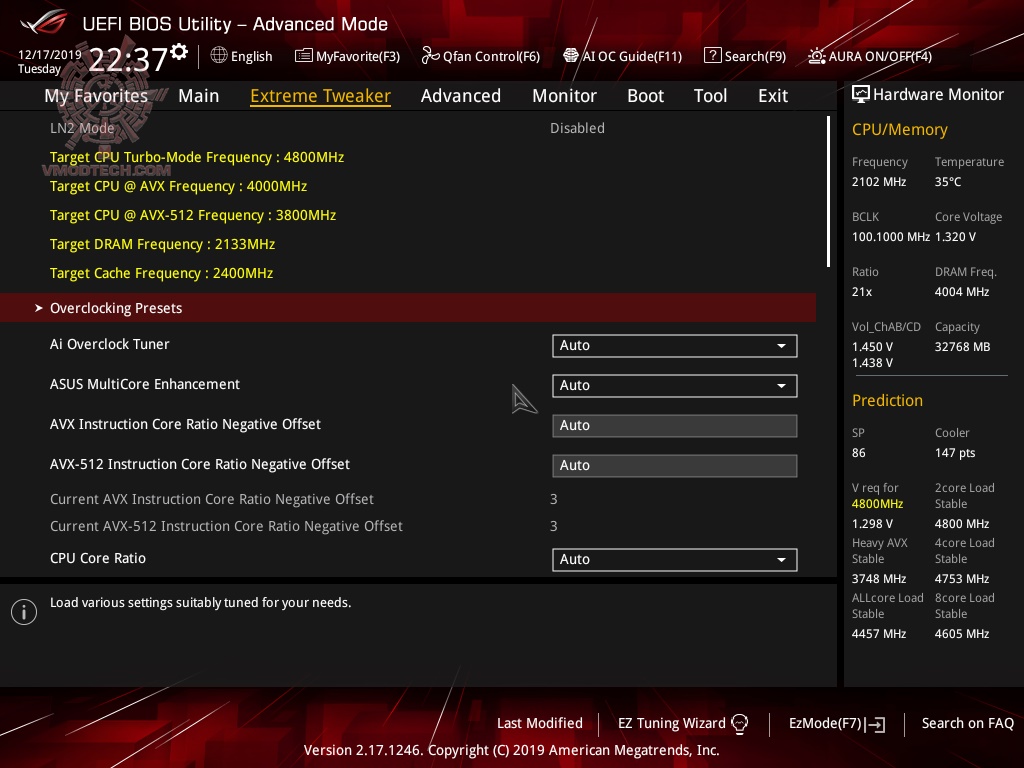Click the 32768 MB capacity value
1024x768 pixels.
point(962,347)
